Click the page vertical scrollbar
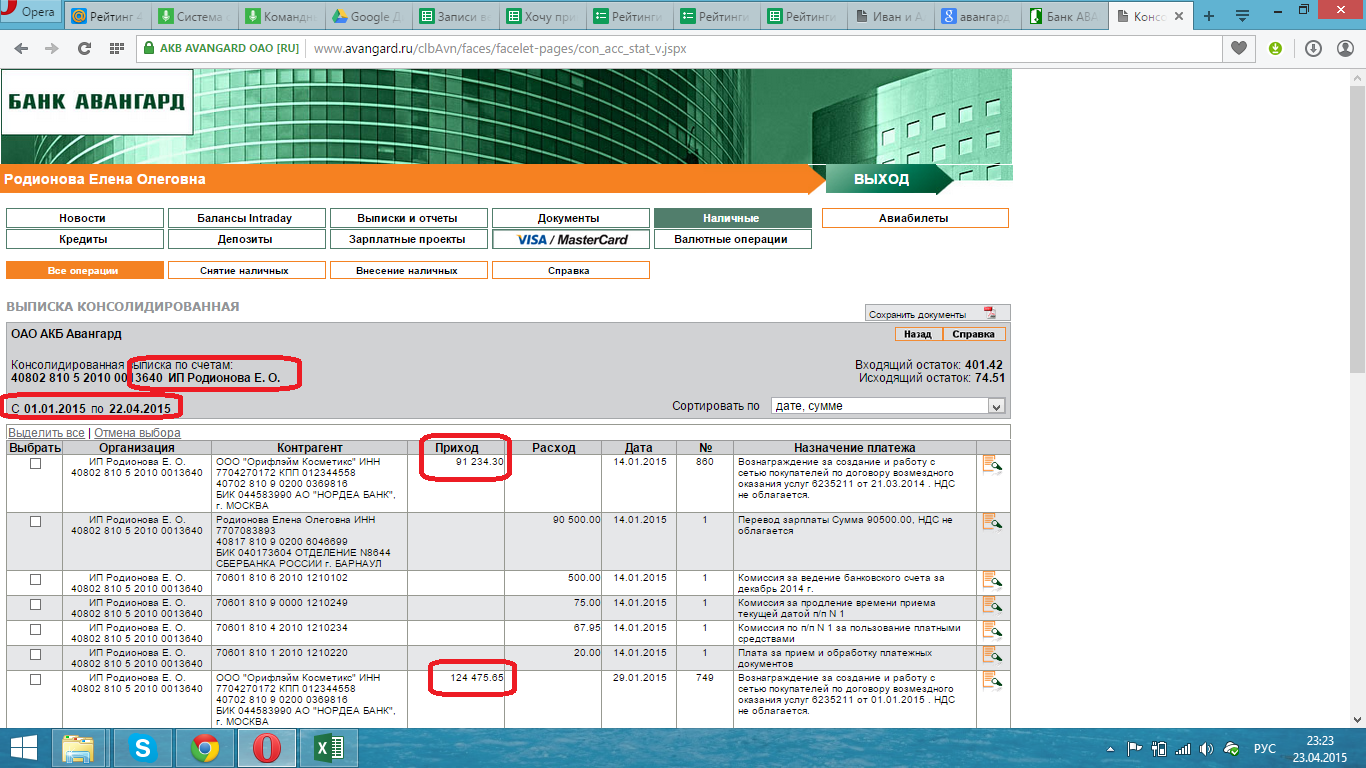Image resolution: width=1366 pixels, height=768 pixels. 1358,400
